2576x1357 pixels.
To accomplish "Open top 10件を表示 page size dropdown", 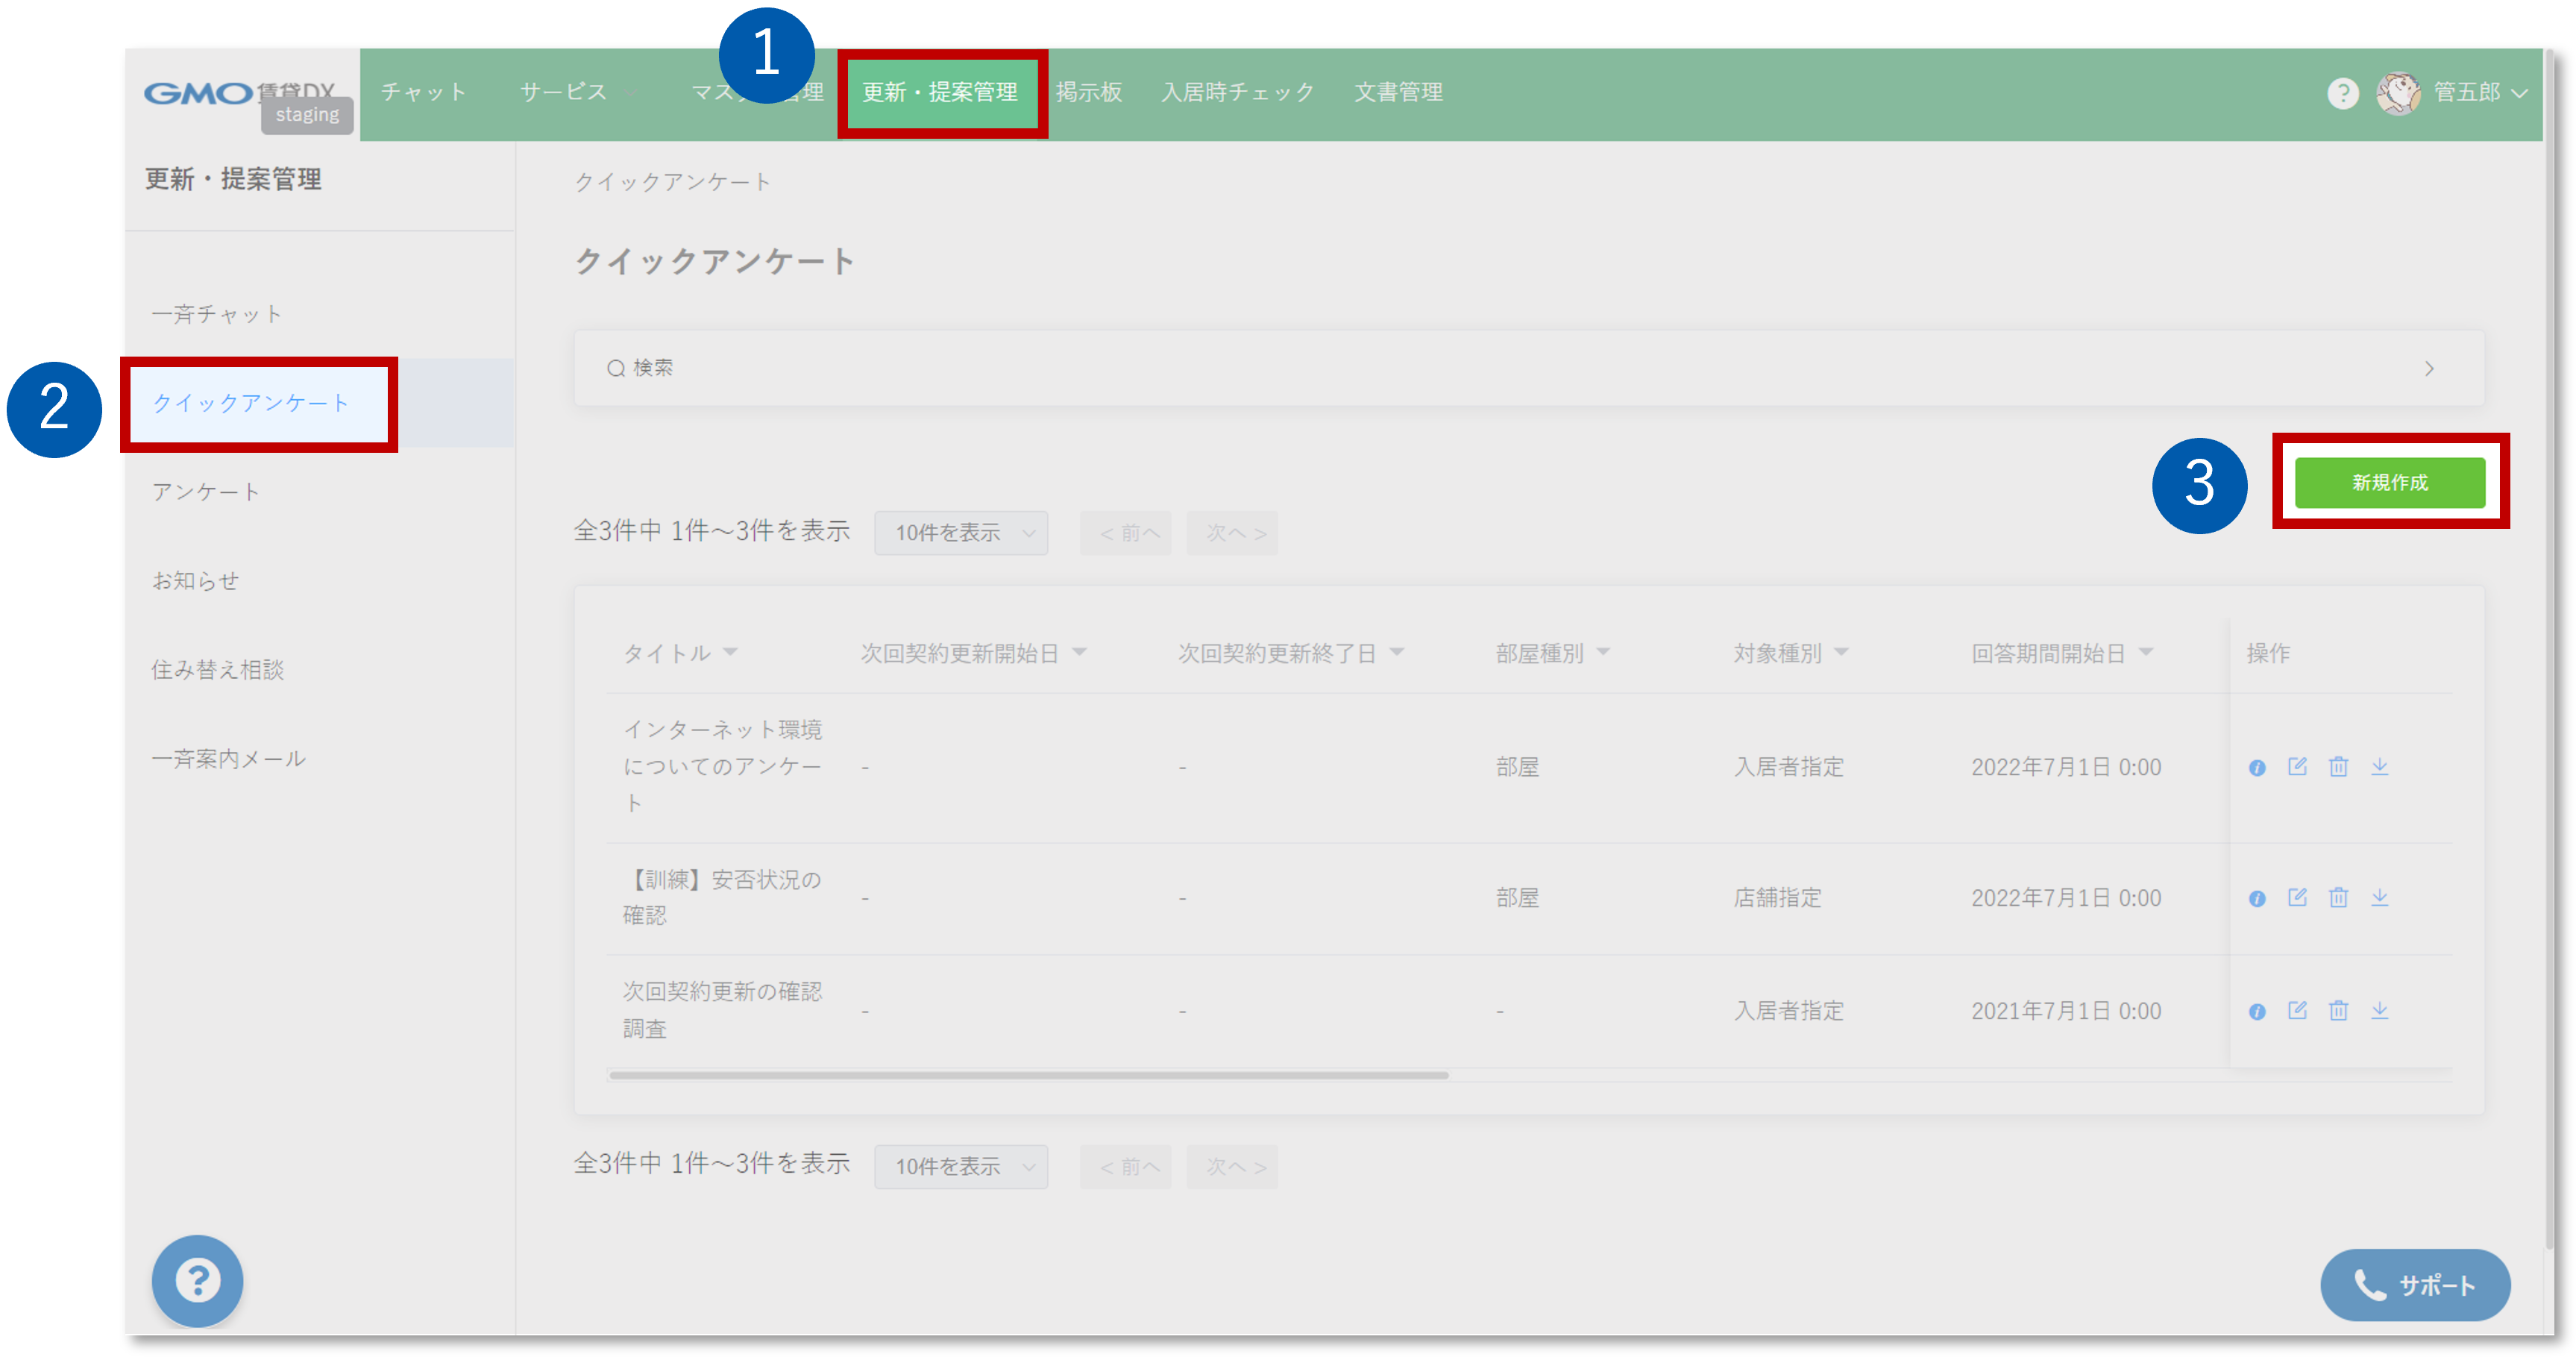I will click(x=961, y=533).
